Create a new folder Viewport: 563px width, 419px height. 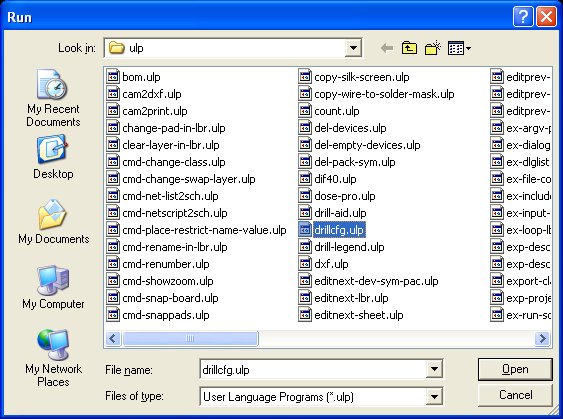[x=433, y=48]
